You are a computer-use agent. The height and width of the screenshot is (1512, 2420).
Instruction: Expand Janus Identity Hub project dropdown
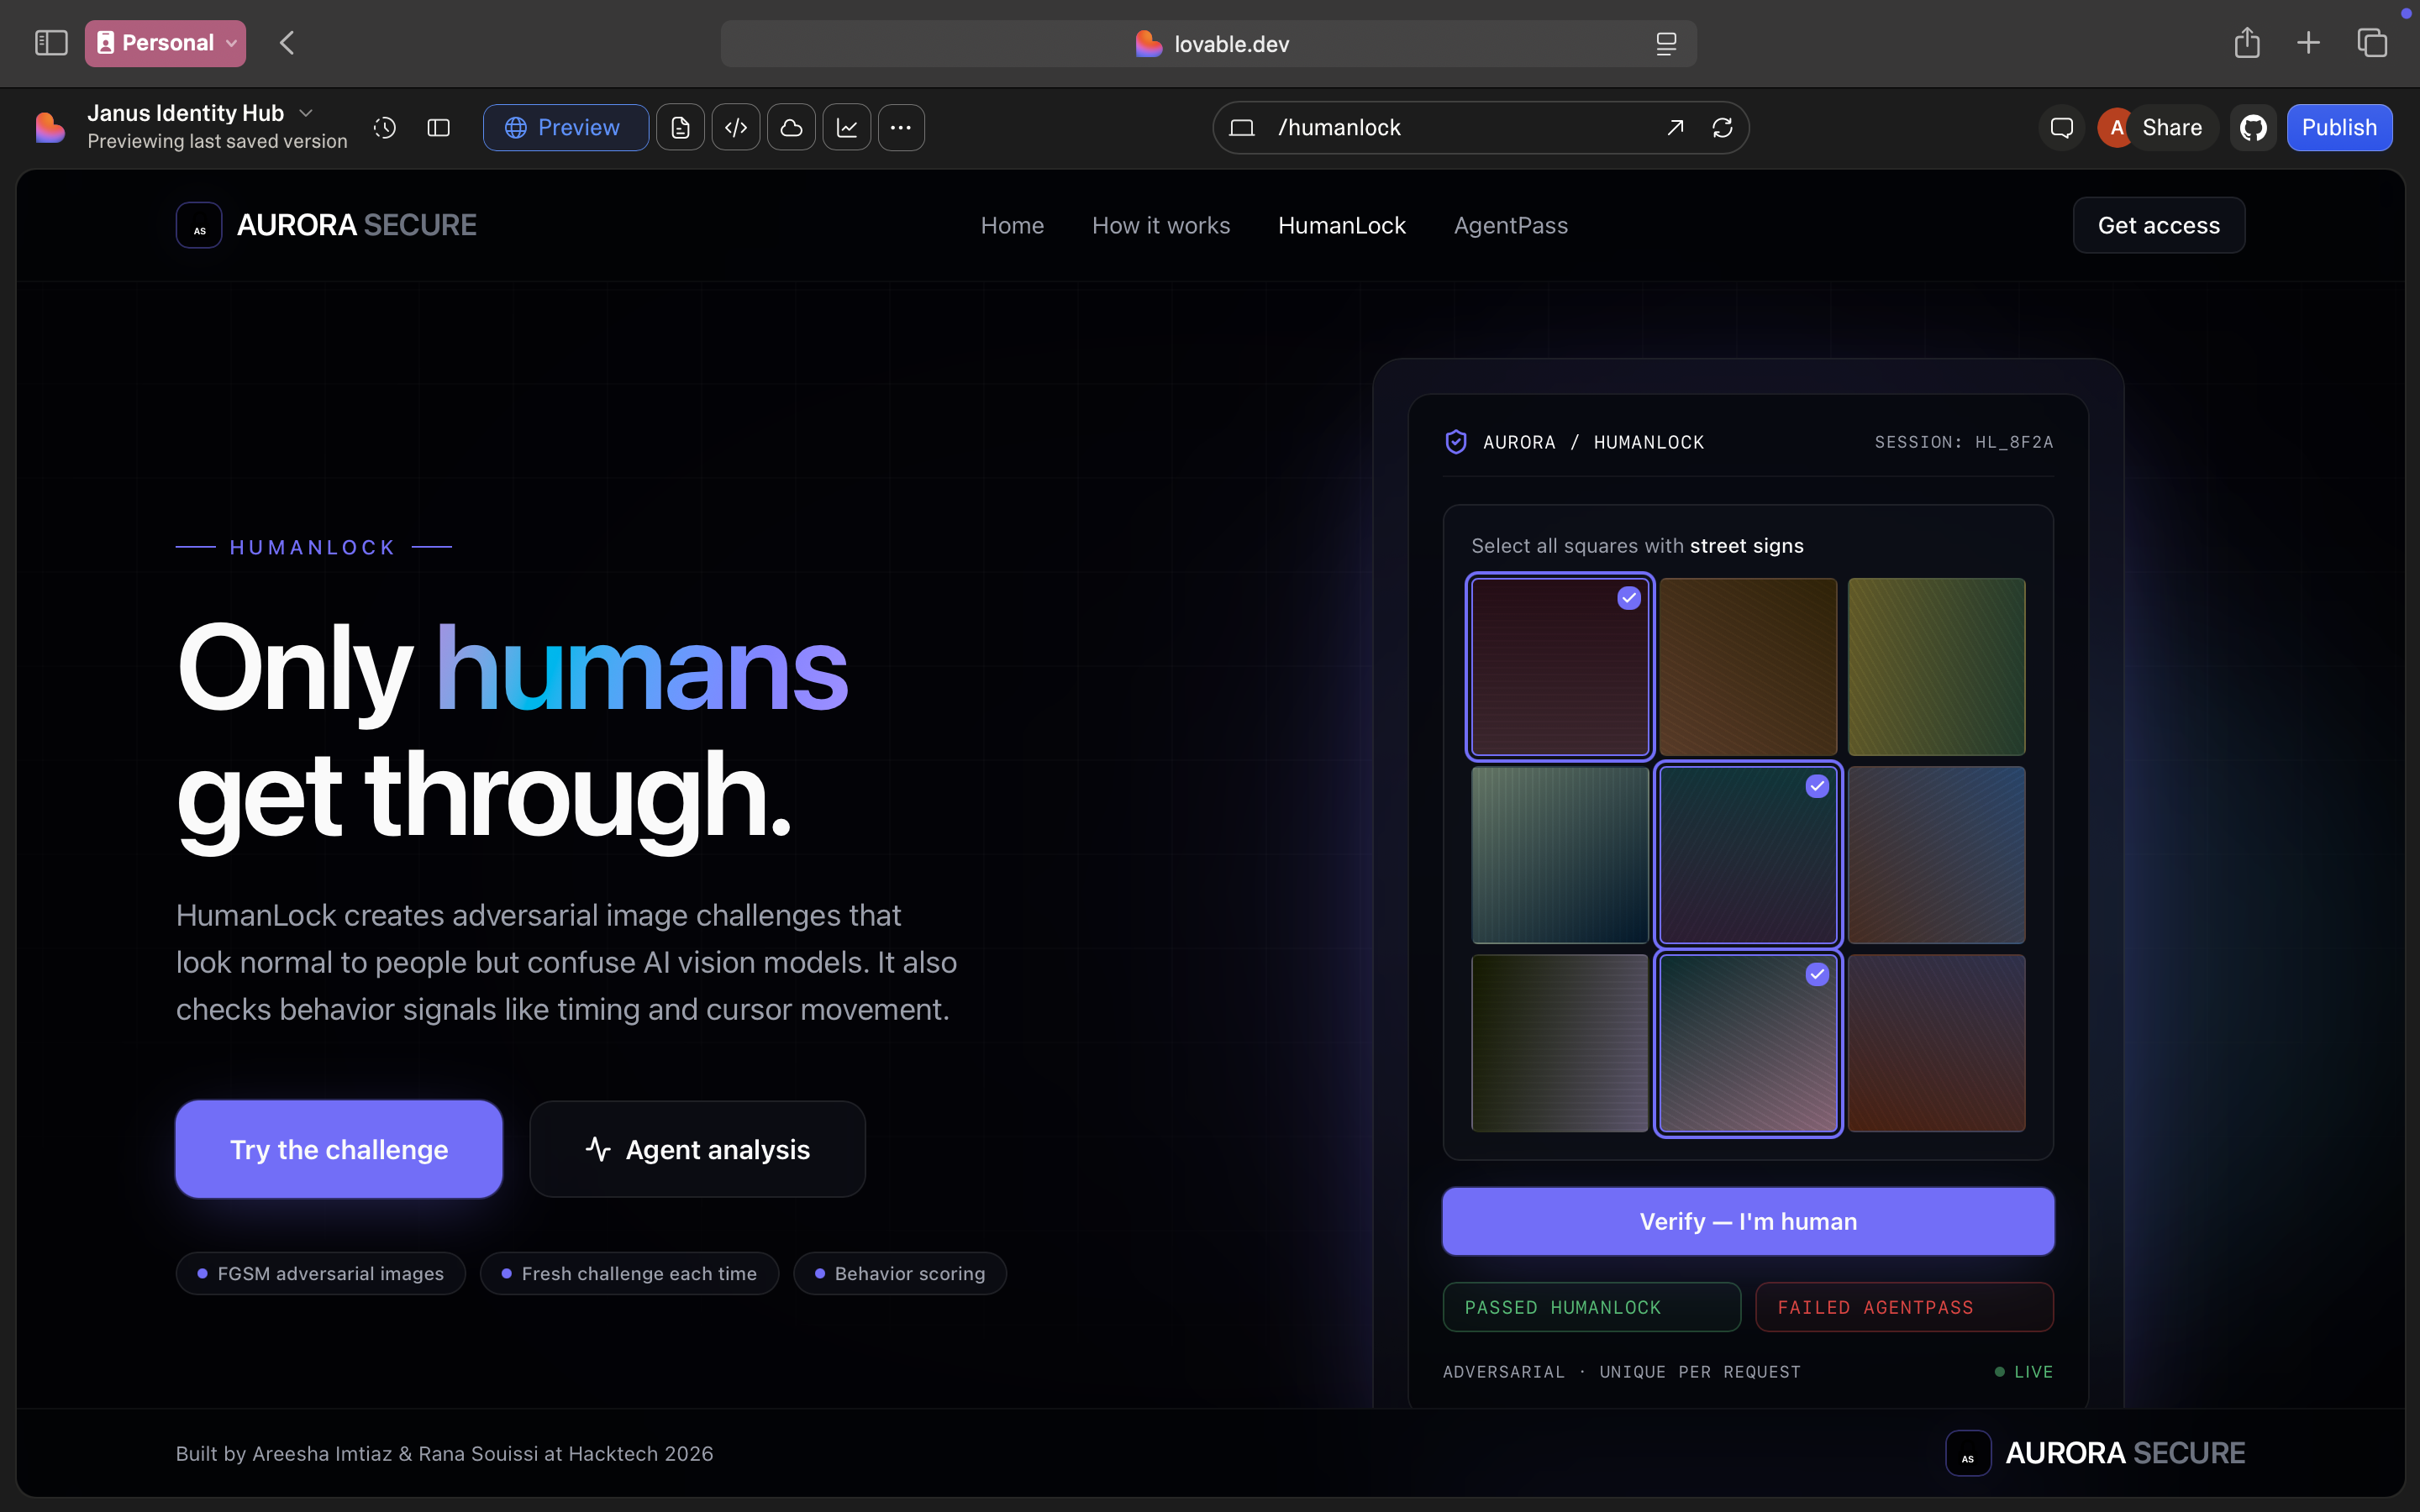(x=306, y=113)
